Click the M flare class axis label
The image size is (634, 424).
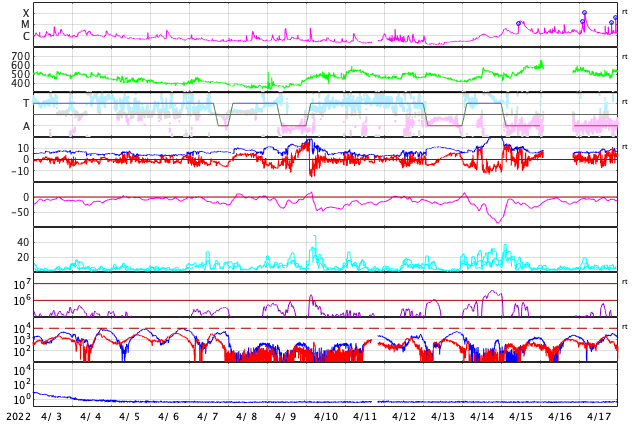[26, 25]
